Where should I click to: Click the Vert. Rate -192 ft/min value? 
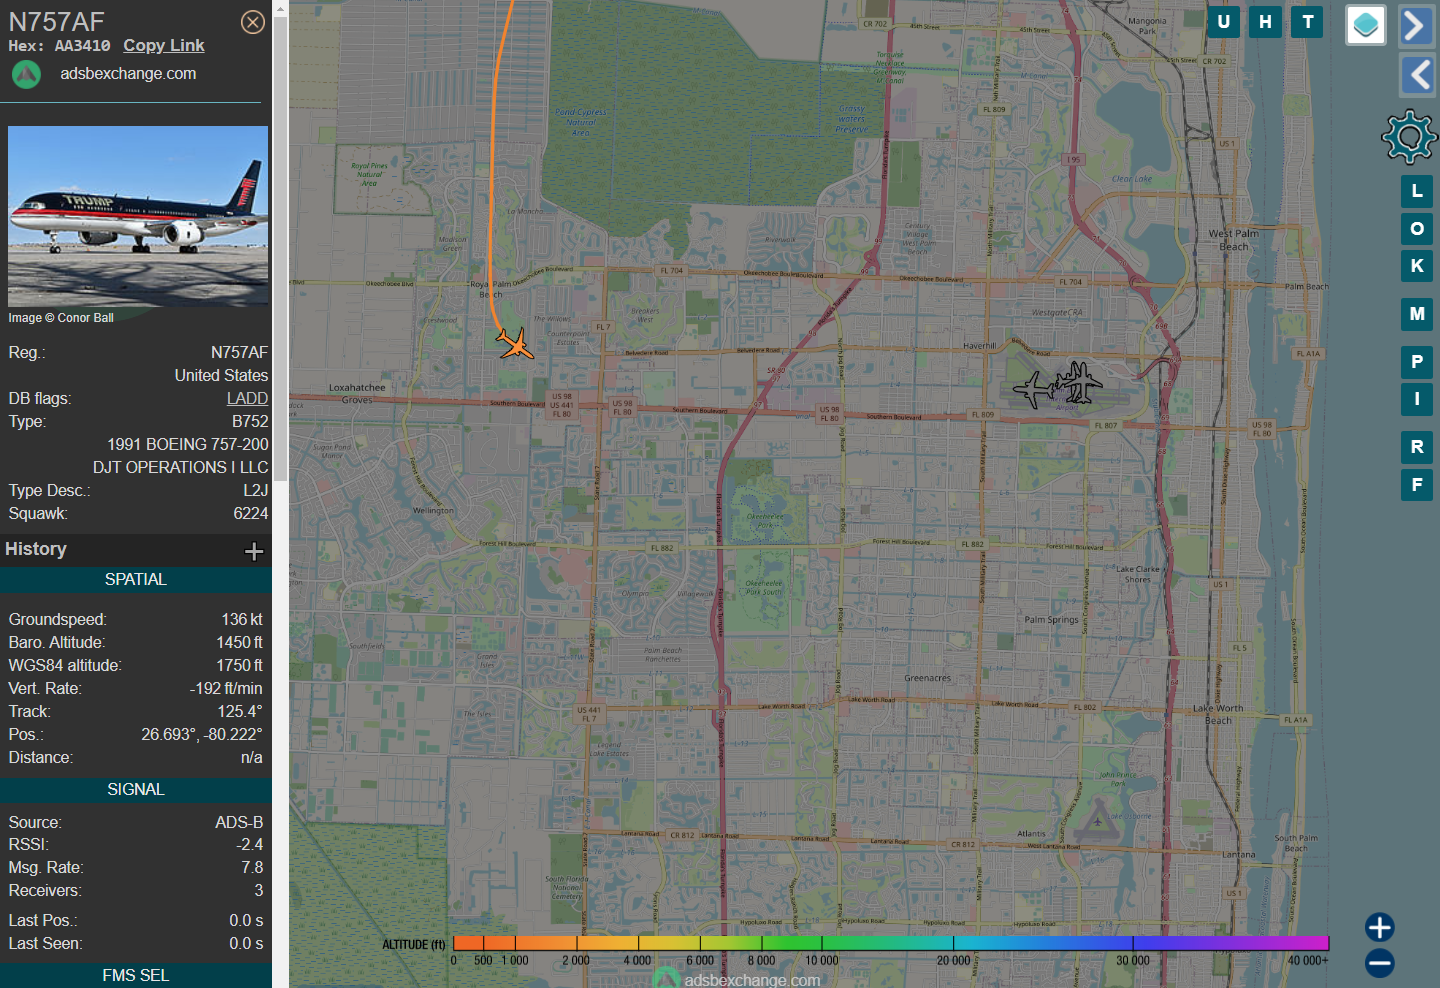click(x=226, y=689)
